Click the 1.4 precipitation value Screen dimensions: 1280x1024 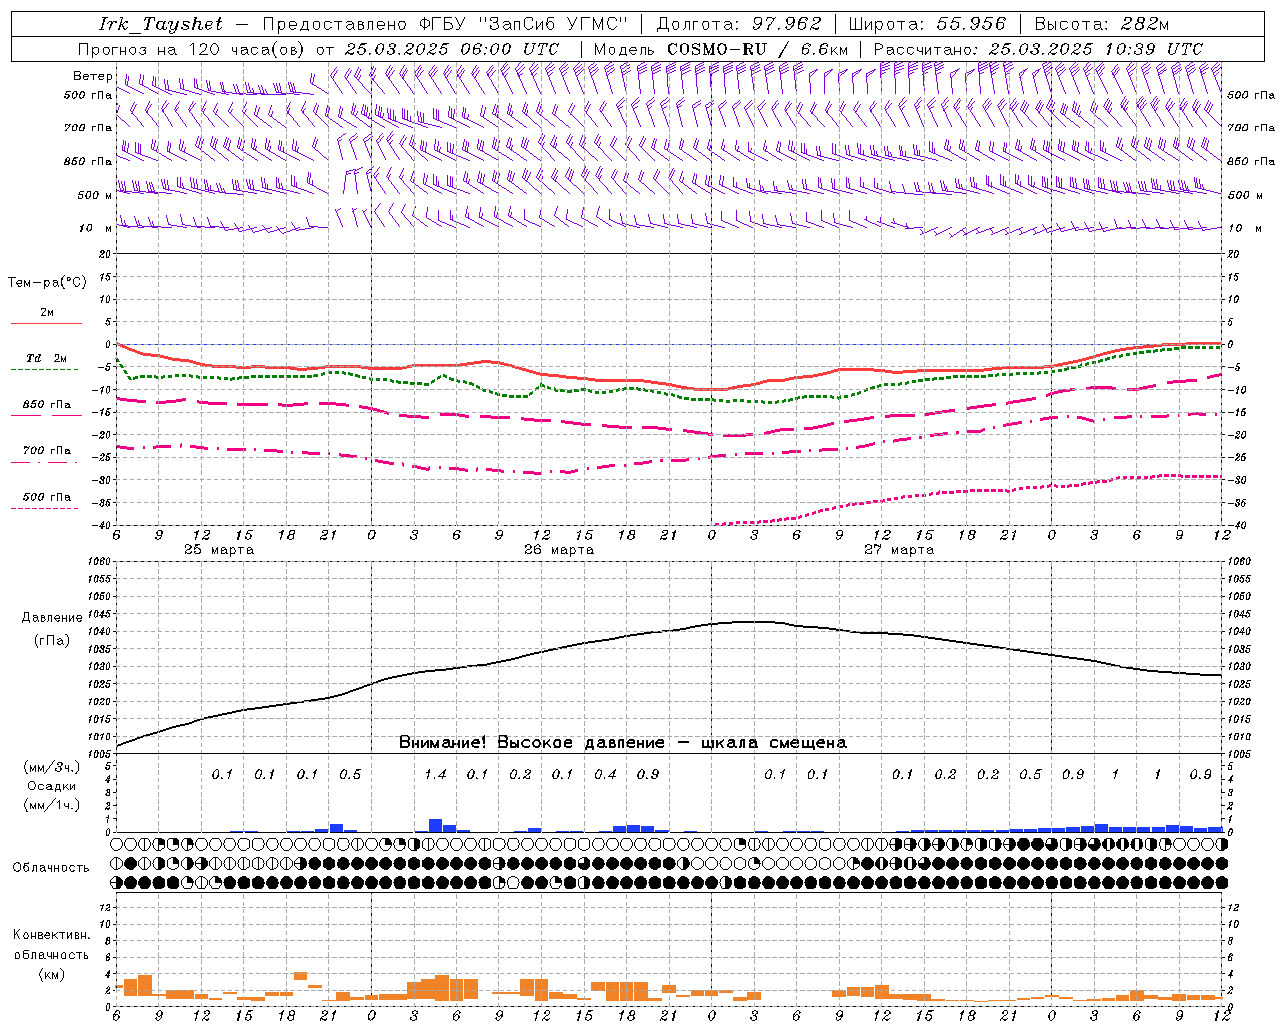[435, 775]
